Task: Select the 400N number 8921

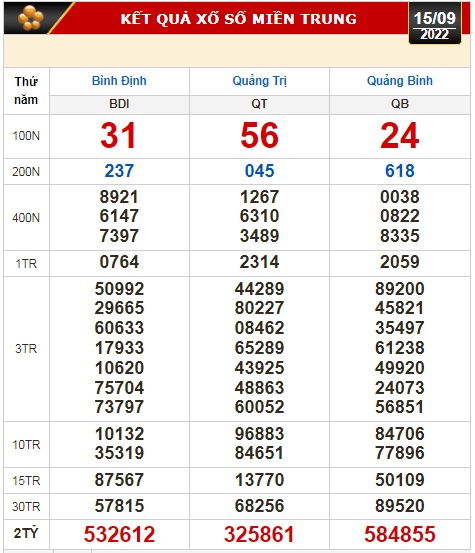Action: point(119,197)
